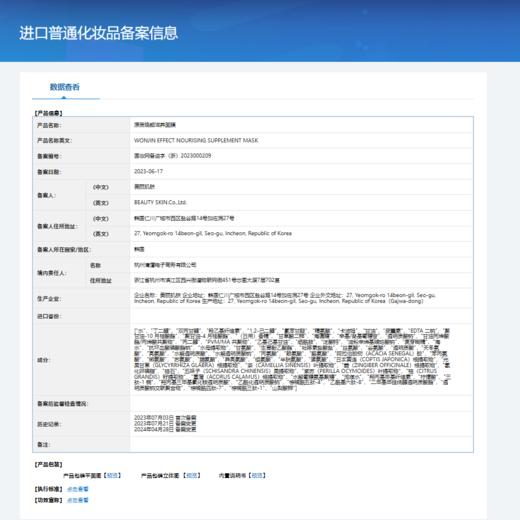Viewport: 520px width, 520px height.
Task: Click the 【产品包装】 section heading
Action: (x=48, y=464)
